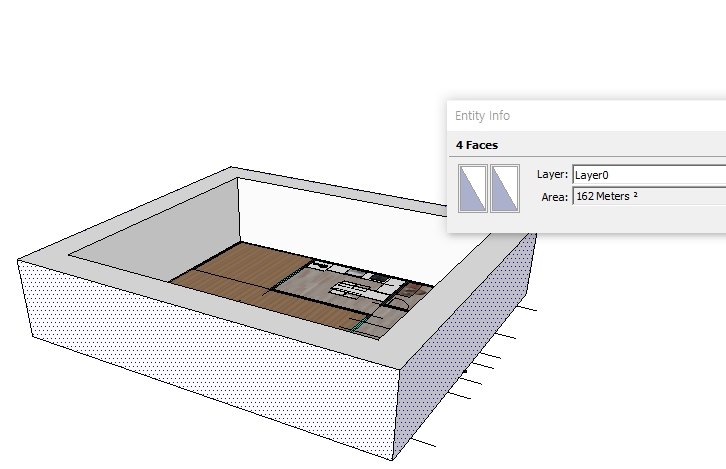Click the Layer: label
The height and width of the screenshot is (469, 726).
point(552,175)
